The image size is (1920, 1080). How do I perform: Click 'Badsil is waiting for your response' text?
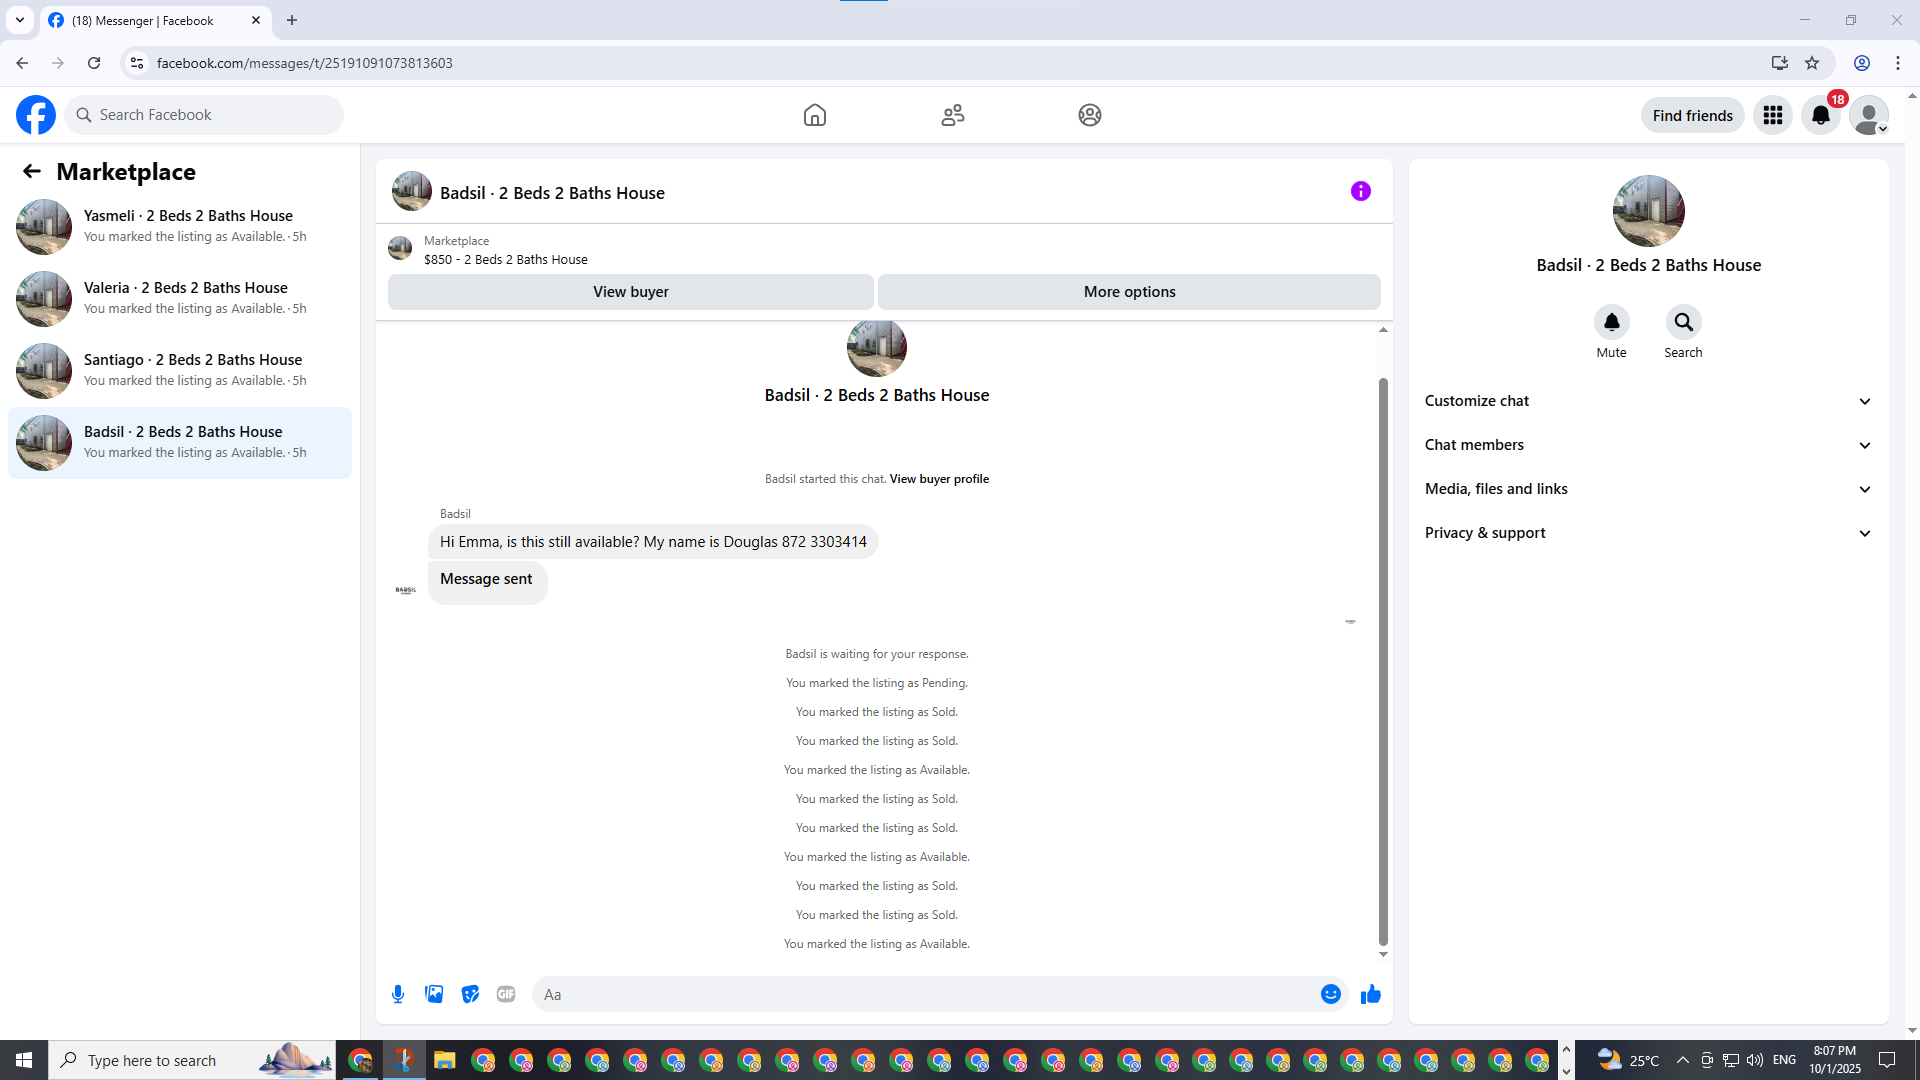877,654
